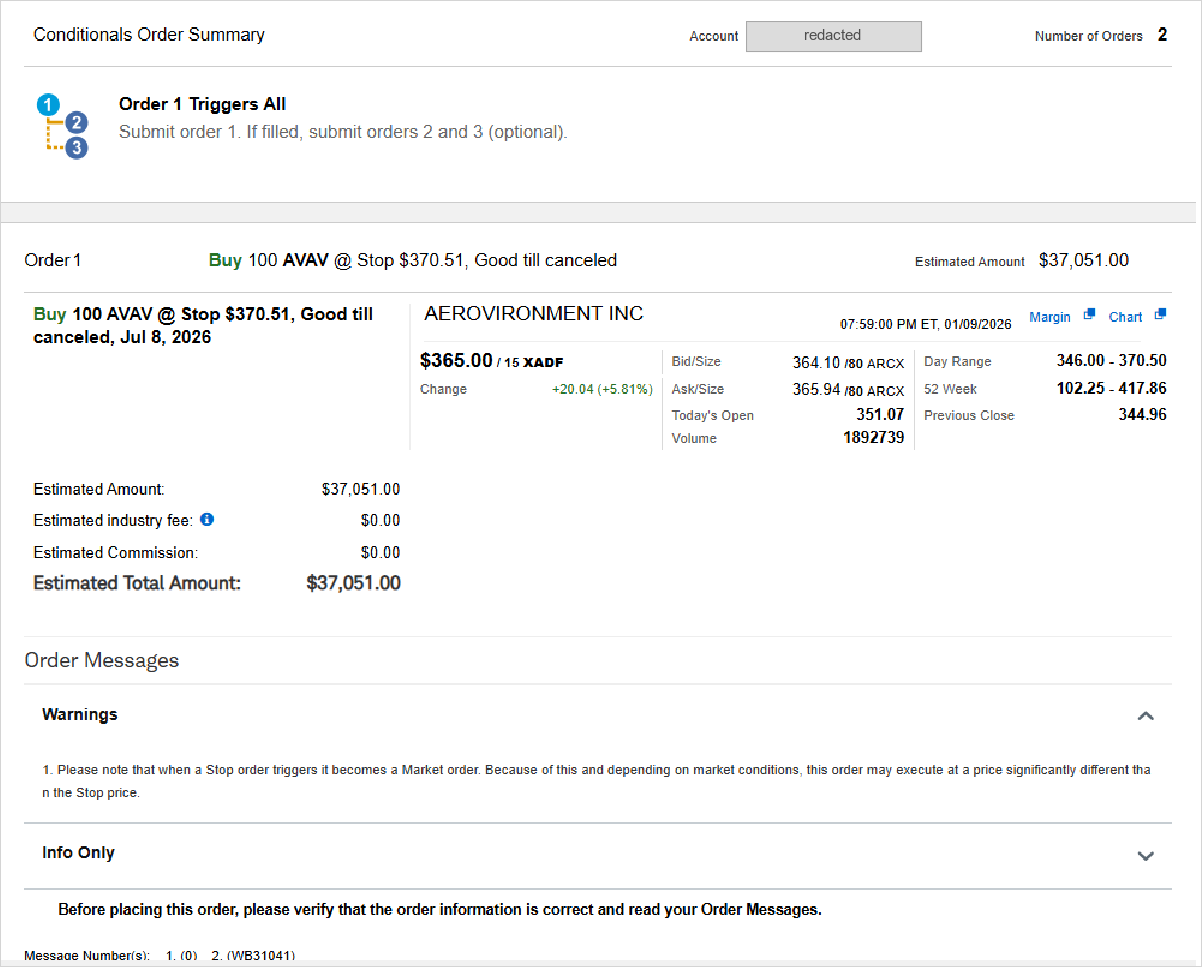Open the Margin link
The width and height of the screenshot is (1202, 967).
1050,317
